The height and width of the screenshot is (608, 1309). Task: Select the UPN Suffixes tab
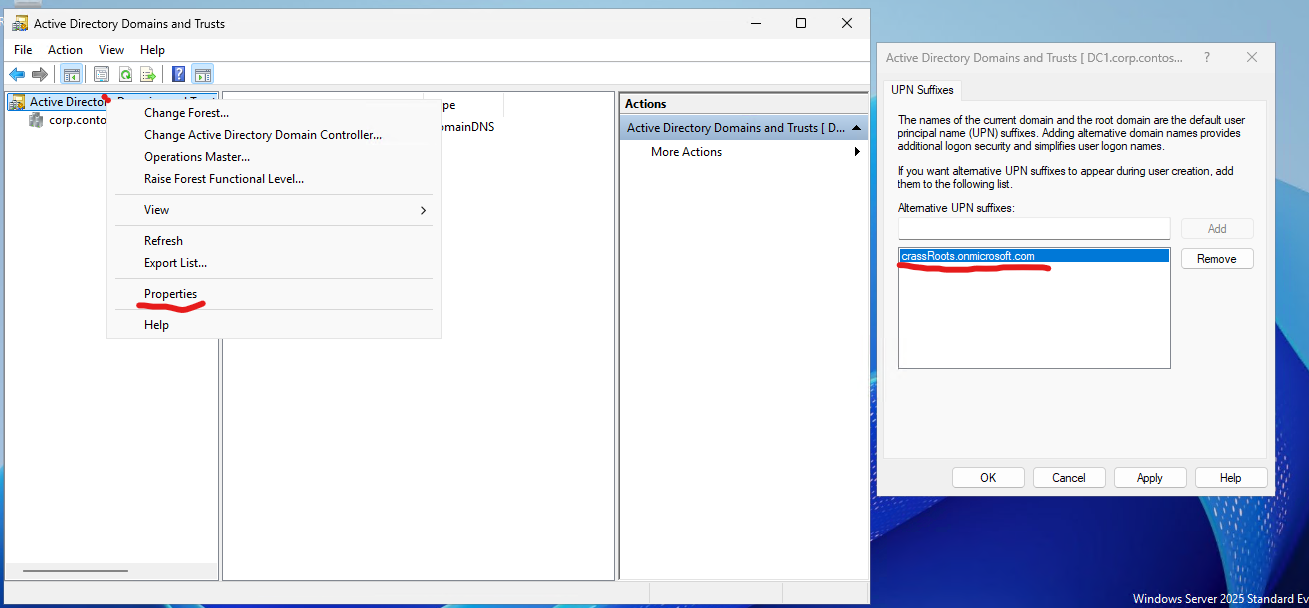pyautogui.click(x=922, y=90)
